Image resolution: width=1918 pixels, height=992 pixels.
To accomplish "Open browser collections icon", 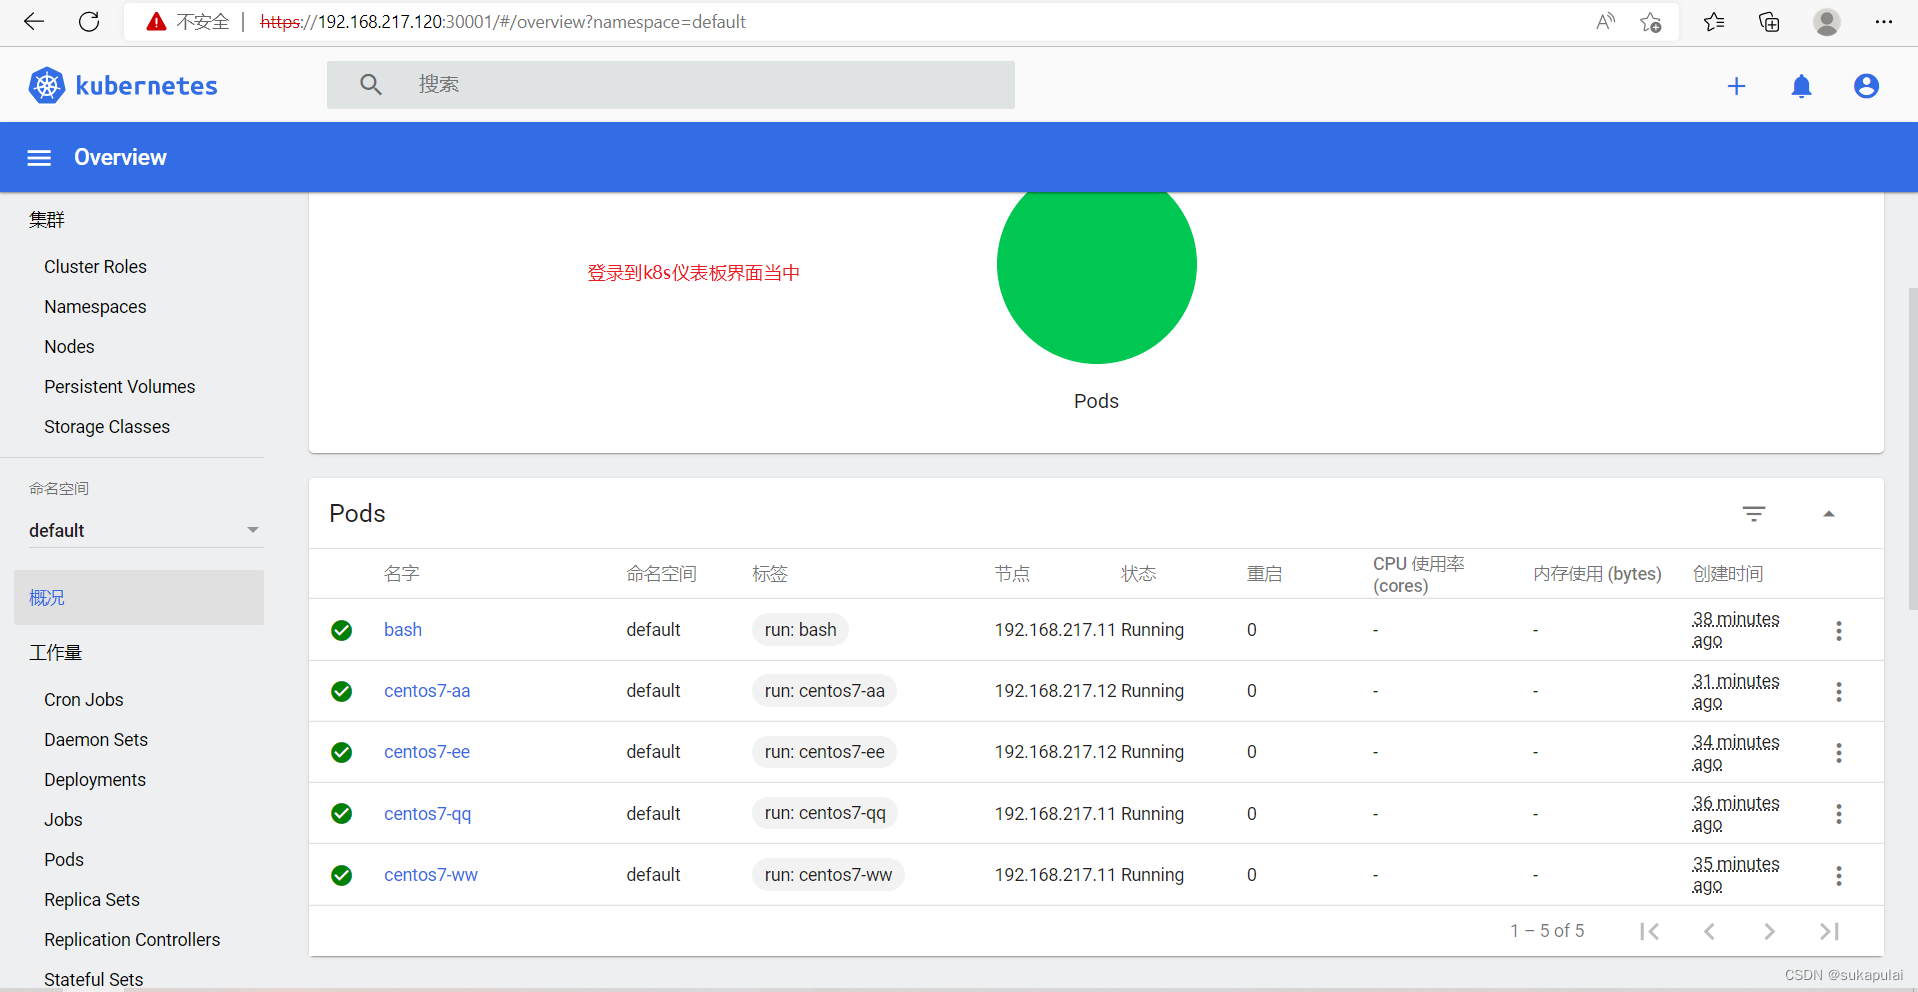I will [1769, 22].
